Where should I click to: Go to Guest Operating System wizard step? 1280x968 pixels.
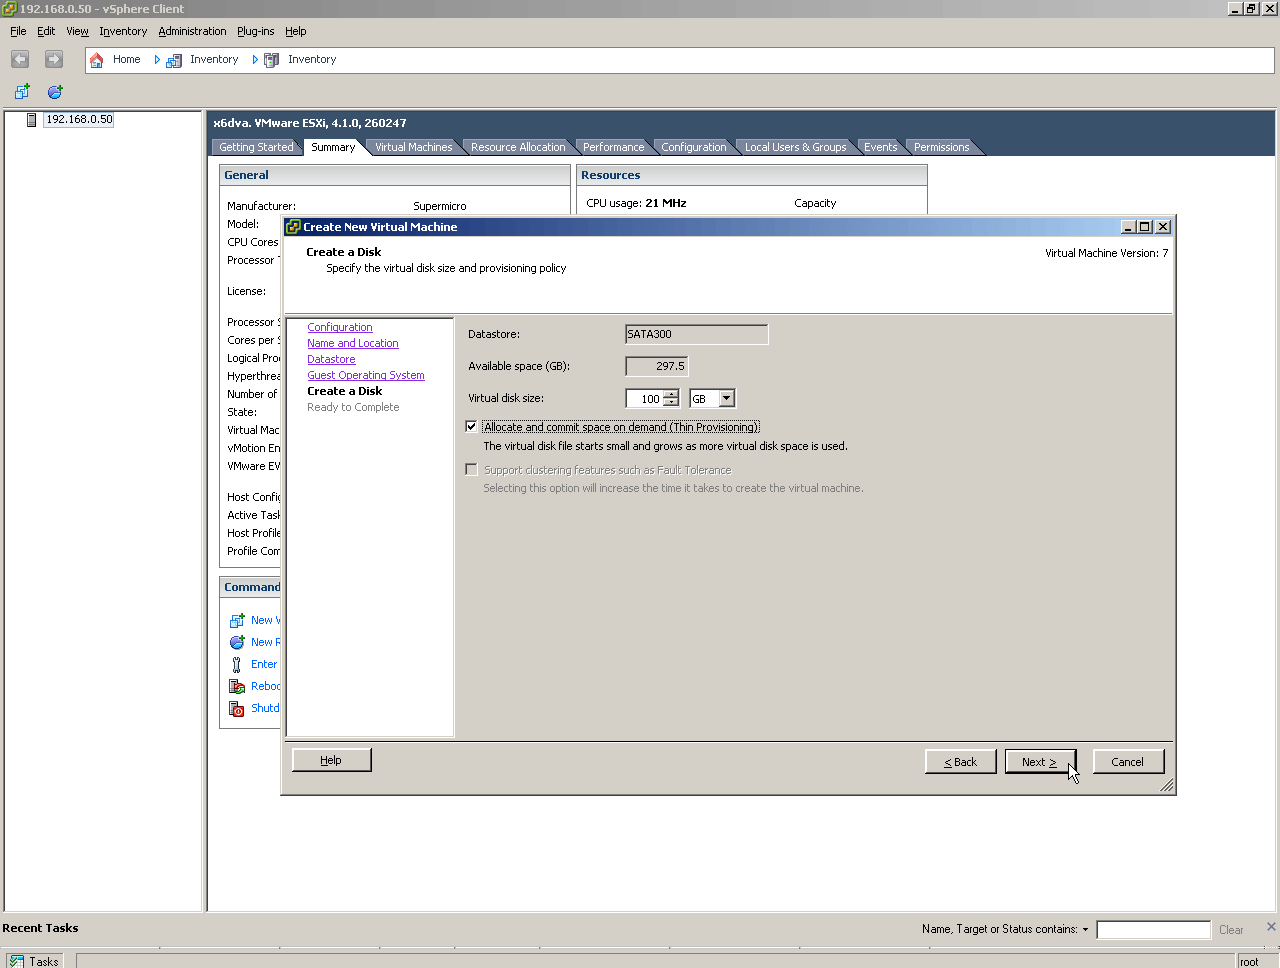click(x=366, y=376)
